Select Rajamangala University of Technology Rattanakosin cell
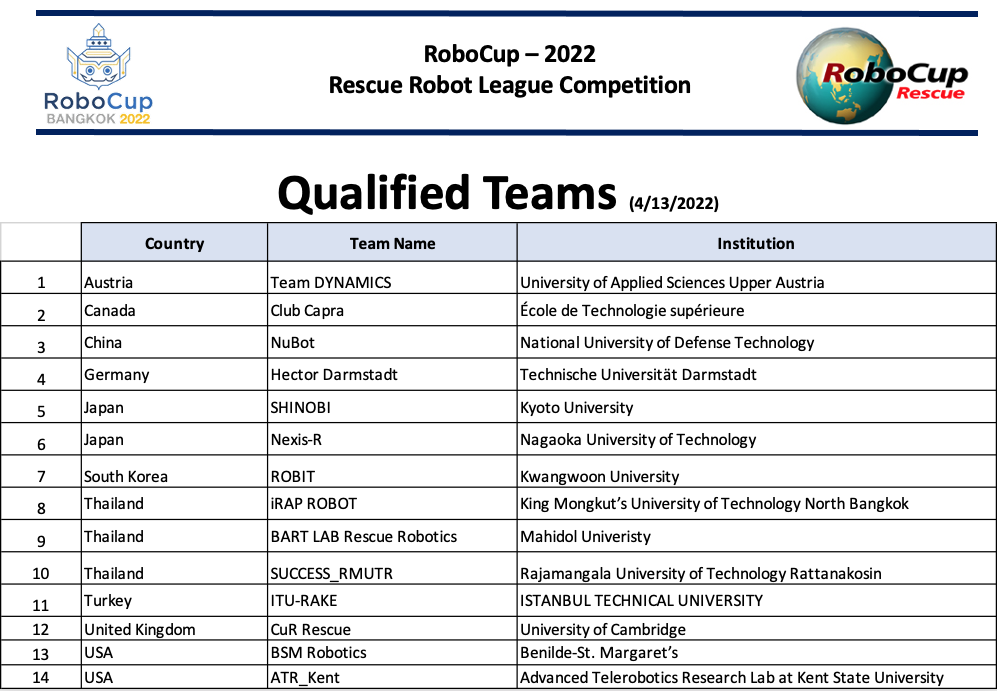The height and width of the screenshot is (691, 997). [x=756, y=568]
